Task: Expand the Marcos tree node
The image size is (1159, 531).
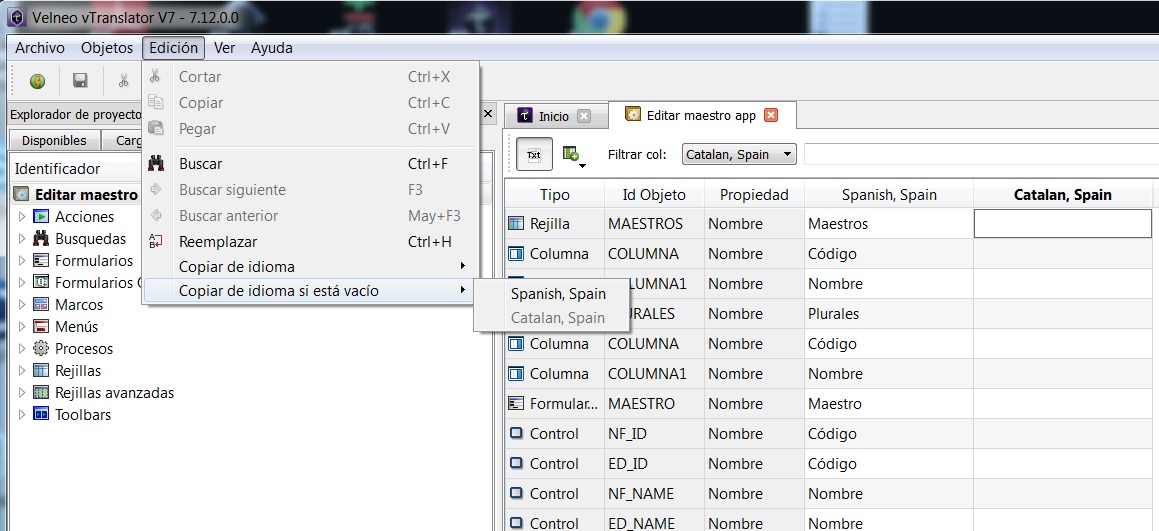Action: 21,305
